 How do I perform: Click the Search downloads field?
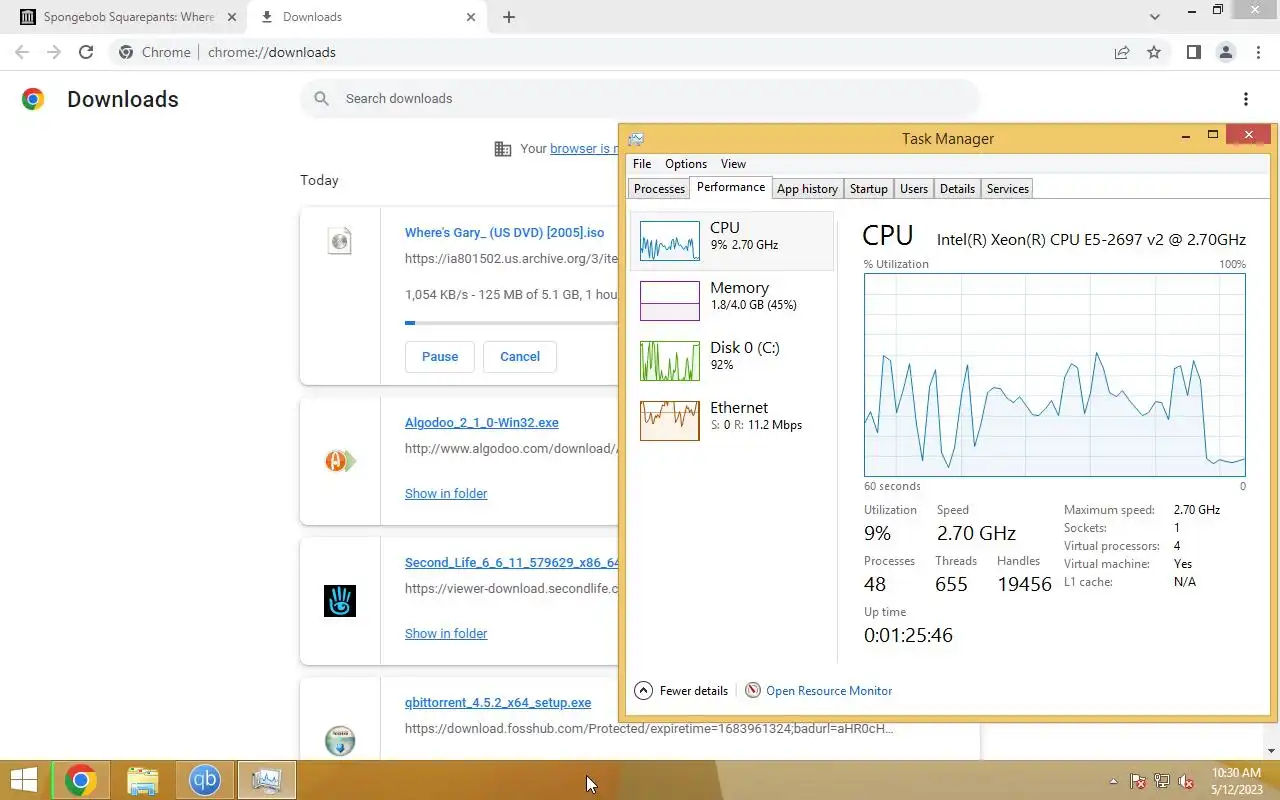[640, 99]
